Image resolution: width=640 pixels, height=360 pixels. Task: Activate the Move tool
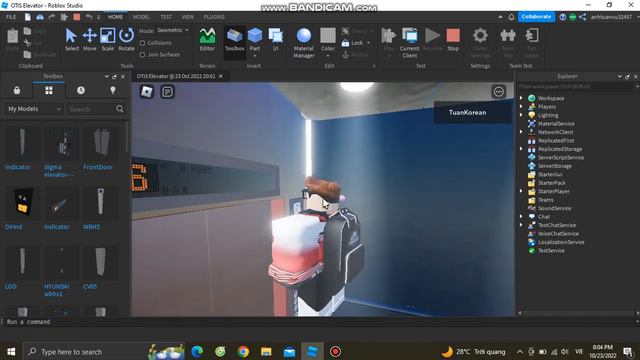89,39
